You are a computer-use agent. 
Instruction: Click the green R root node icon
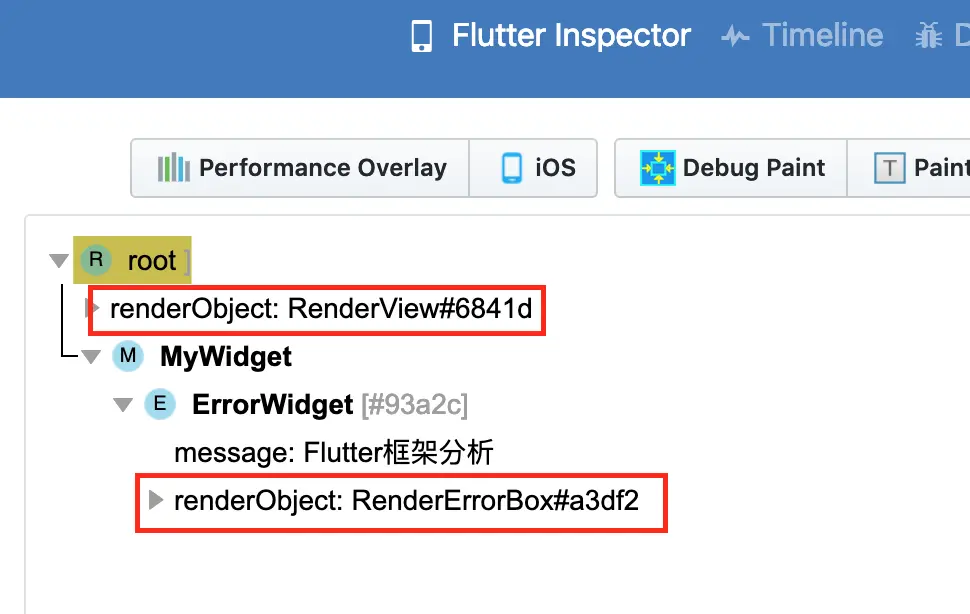[96, 261]
